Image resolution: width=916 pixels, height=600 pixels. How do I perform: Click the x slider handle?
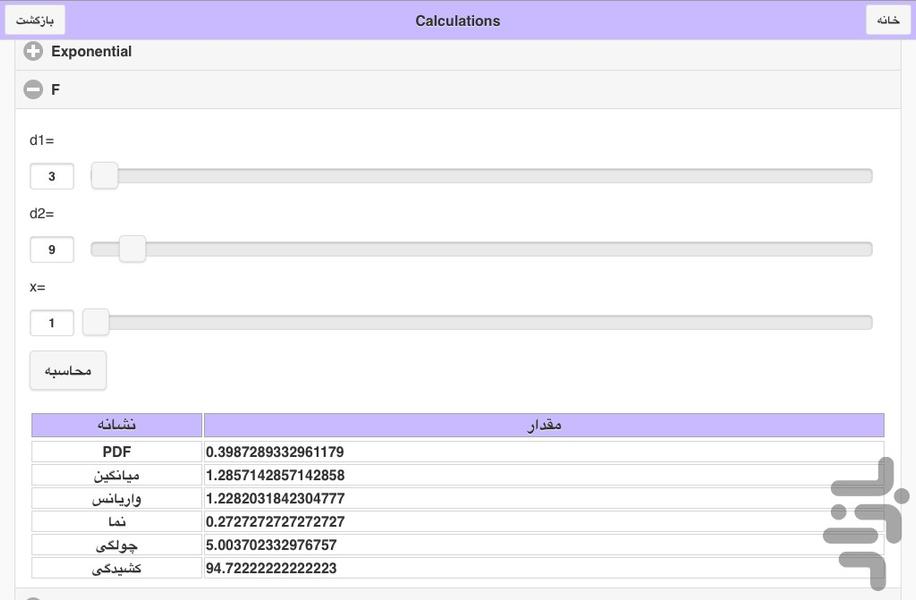[x=96, y=322]
